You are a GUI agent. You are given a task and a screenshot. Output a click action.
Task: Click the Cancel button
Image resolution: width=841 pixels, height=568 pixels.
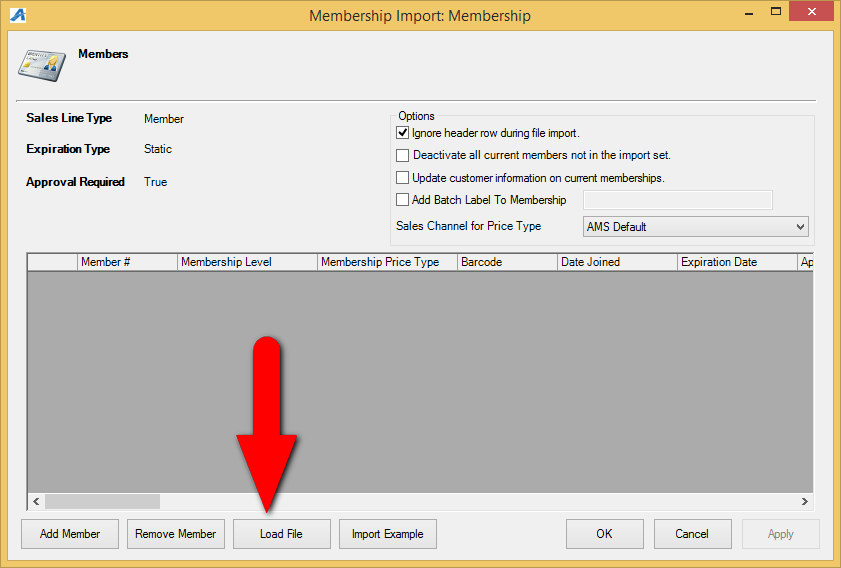(x=692, y=534)
